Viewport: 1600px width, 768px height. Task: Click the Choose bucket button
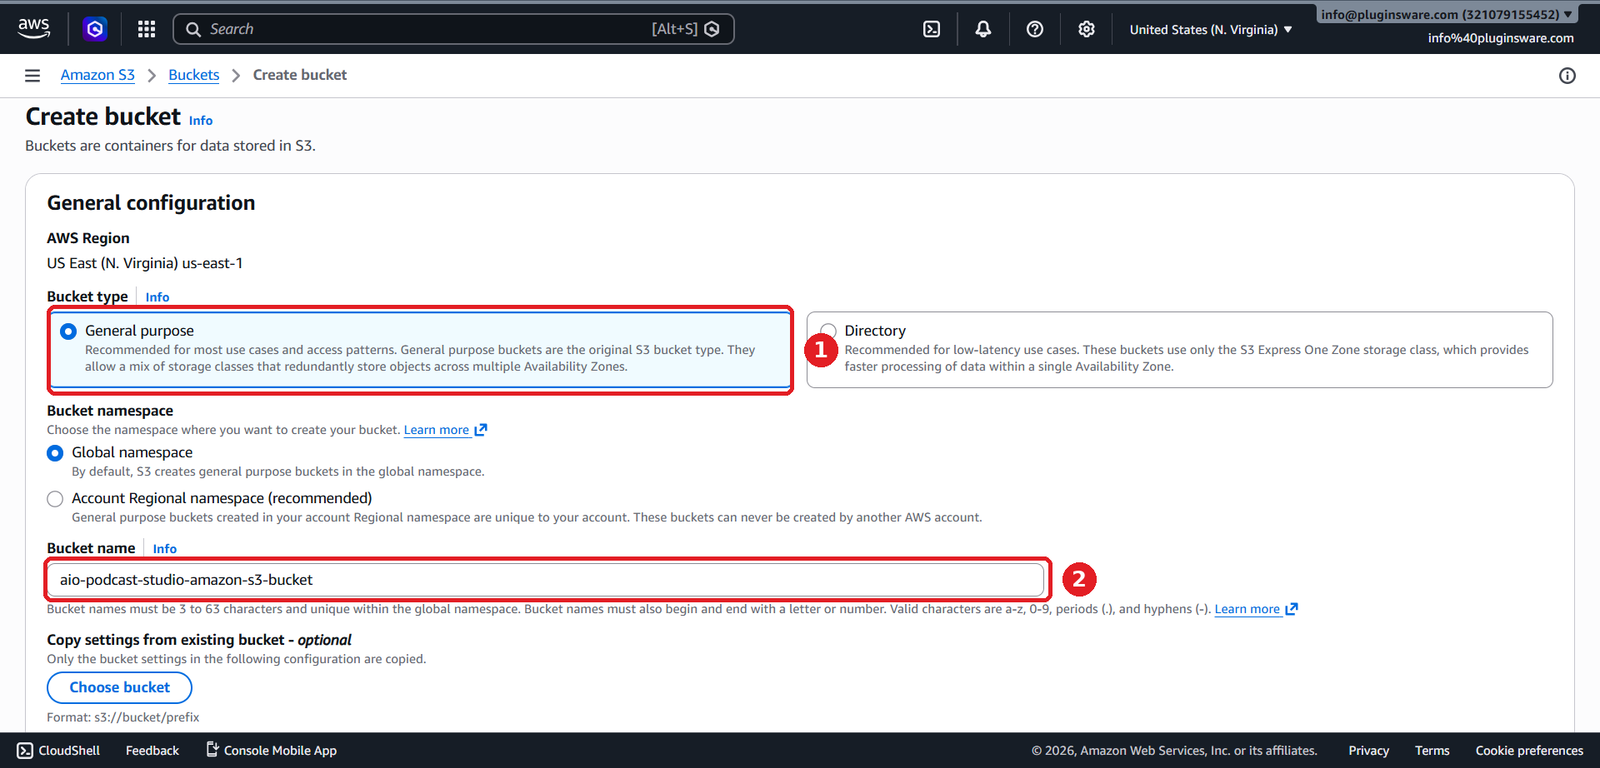coord(120,687)
